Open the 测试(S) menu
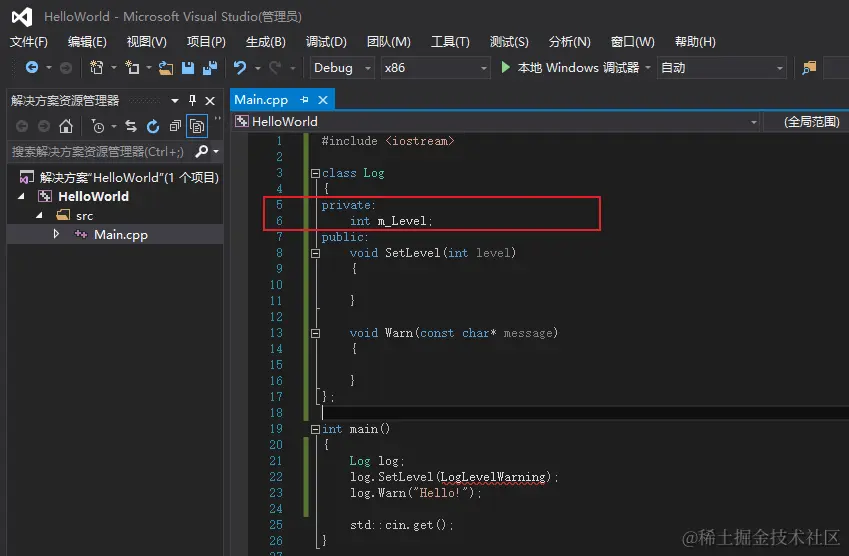 (509, 42)
